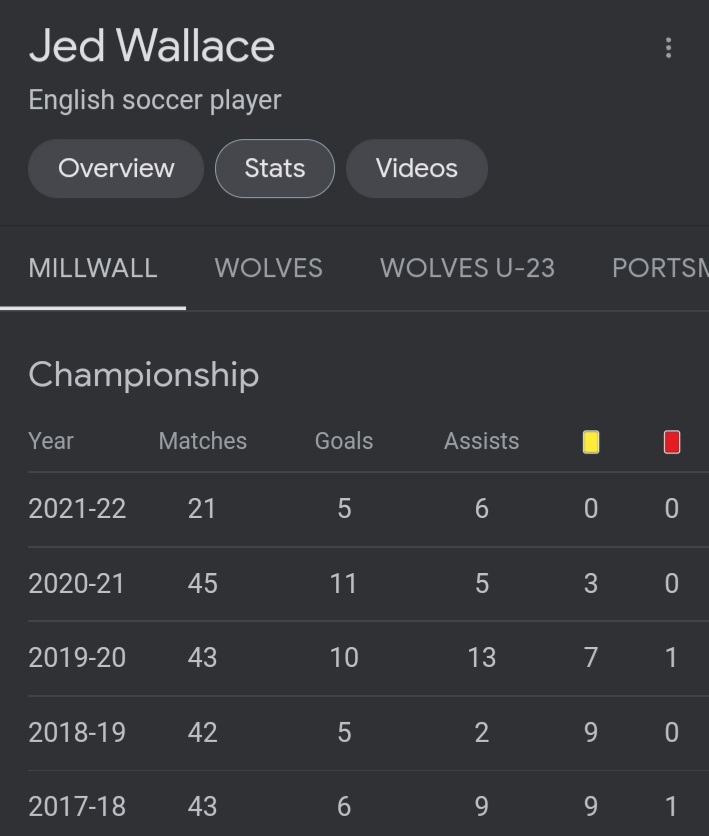Viewport: 709px width, 836px height.
Task: Click the yellow card column icon
Action: (x=591, y=442)
